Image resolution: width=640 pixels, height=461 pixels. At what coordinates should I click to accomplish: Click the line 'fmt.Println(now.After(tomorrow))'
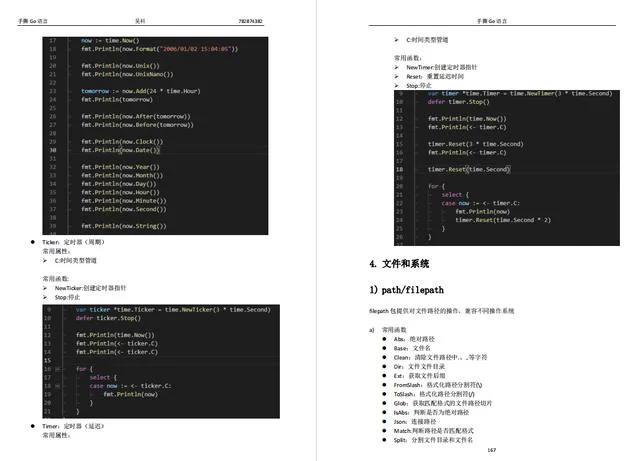point(136,116)
